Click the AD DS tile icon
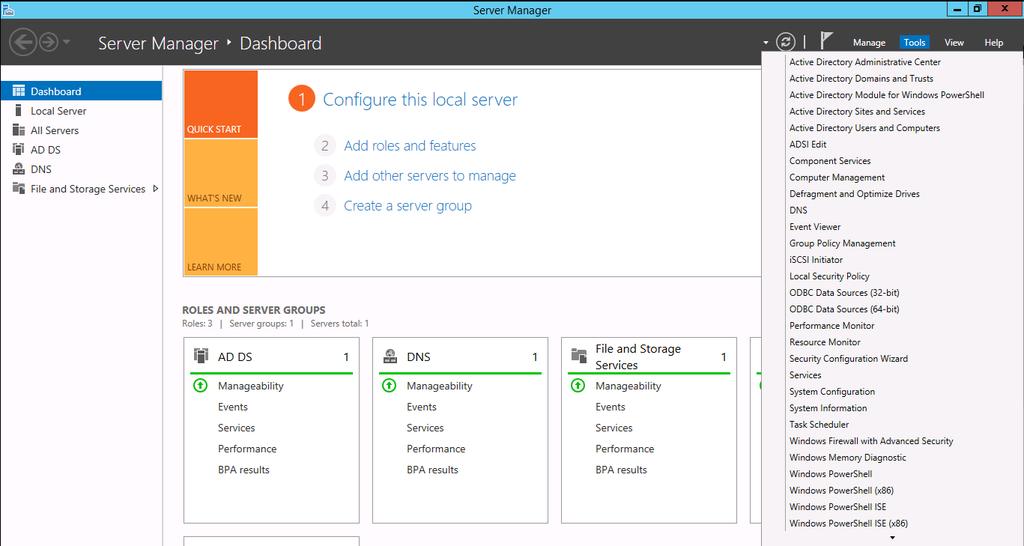The width and height of the screenshot is (1024, 546). click(x=201, y=356)
